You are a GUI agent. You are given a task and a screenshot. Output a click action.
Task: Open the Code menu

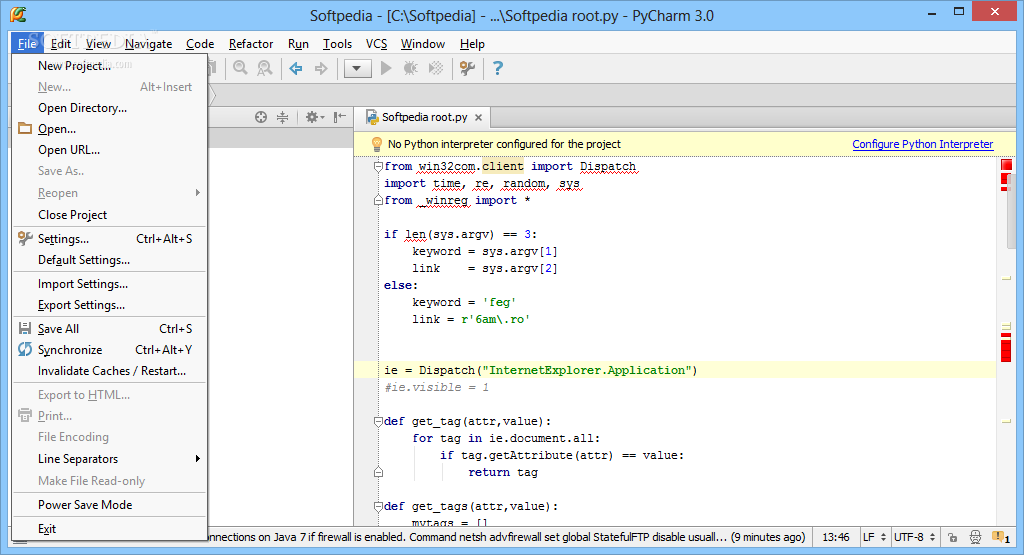click(x=200, y=44)
